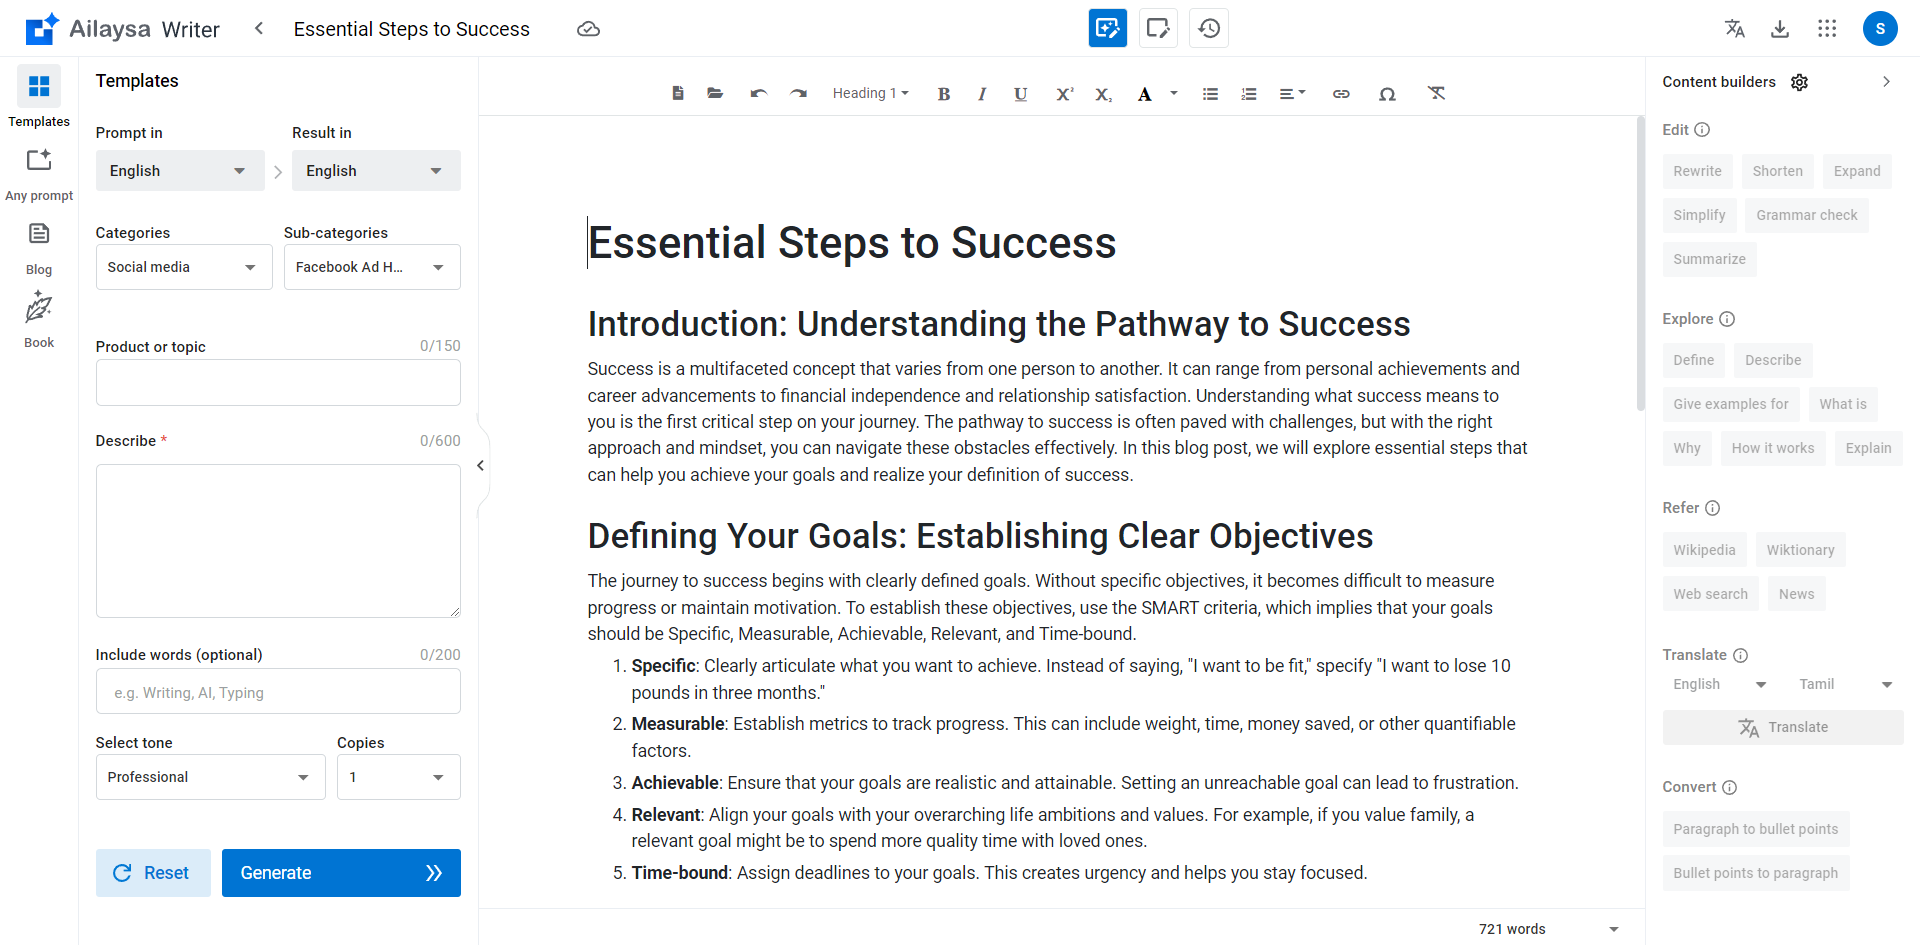
Task: Open the Prompt in language dropdown
Action: 180,171
